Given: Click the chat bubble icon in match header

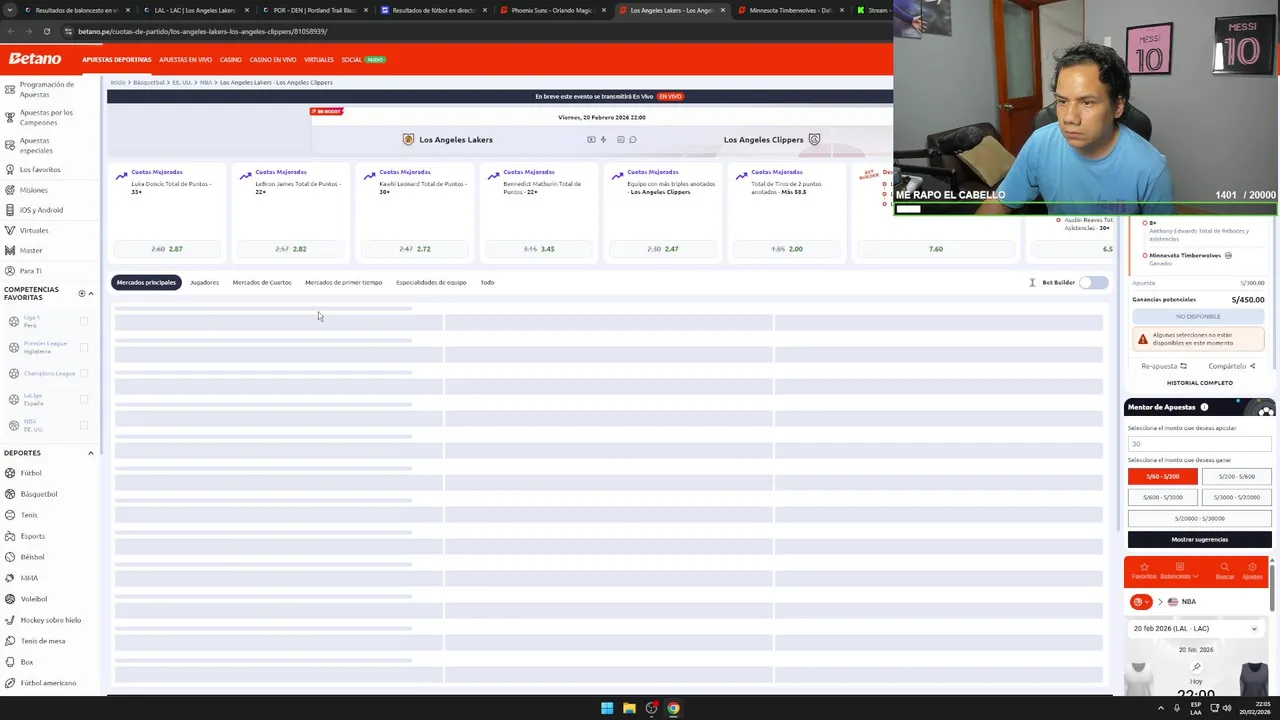Looking at the screenshot, I should 632,140.
